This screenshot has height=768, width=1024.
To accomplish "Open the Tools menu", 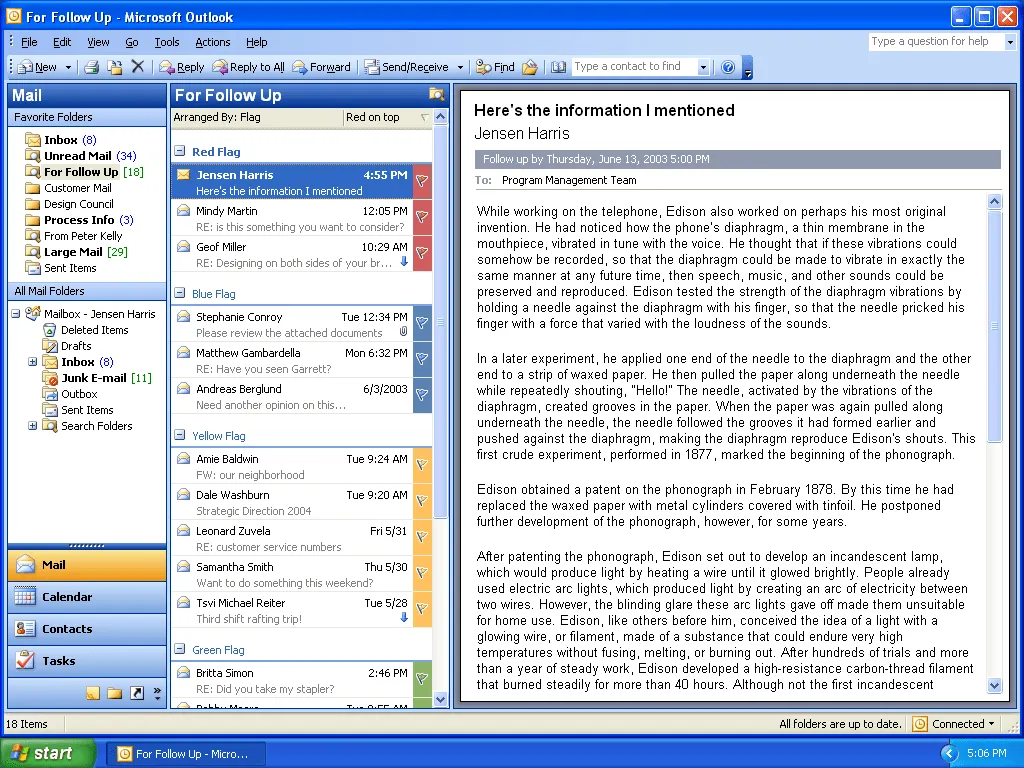I will click(x=167, y=42).
